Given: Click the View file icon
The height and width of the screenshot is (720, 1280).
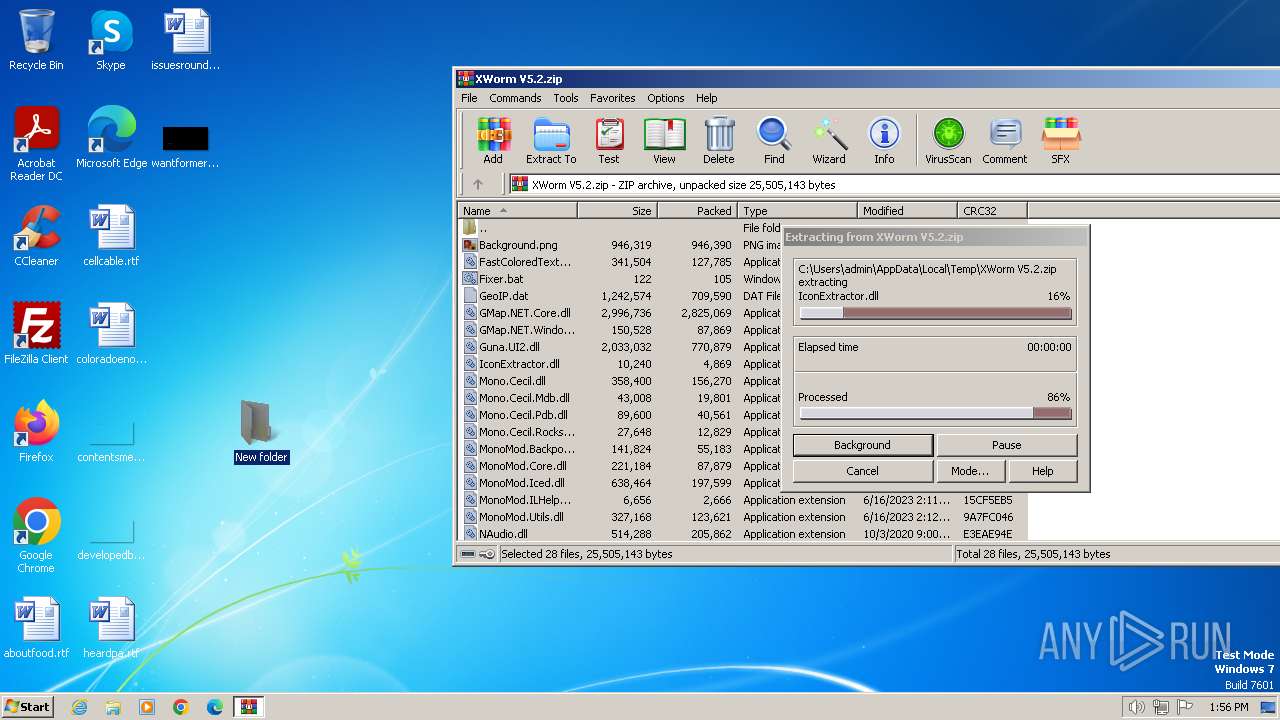Looking at the screenshot, I should pyautogui.click(x=664, y=141).
